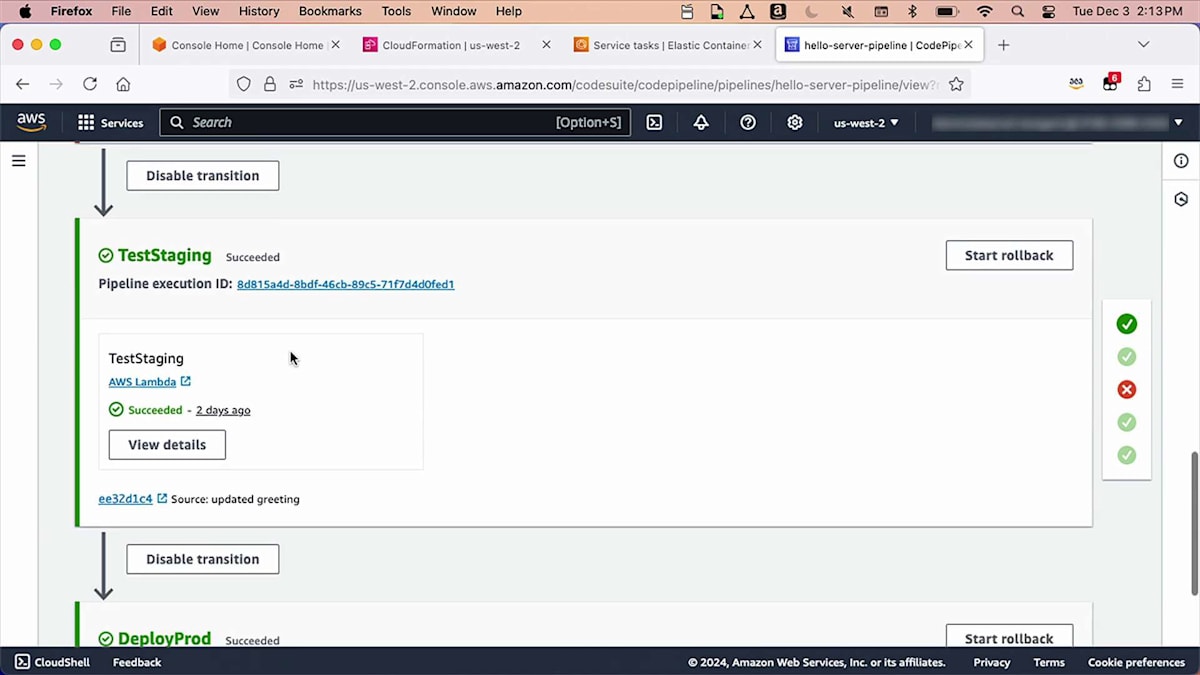Click the page vertical scrollbar thumb
The width and height of the screenshot is (1200, 675).
(x=1193, y=523)
